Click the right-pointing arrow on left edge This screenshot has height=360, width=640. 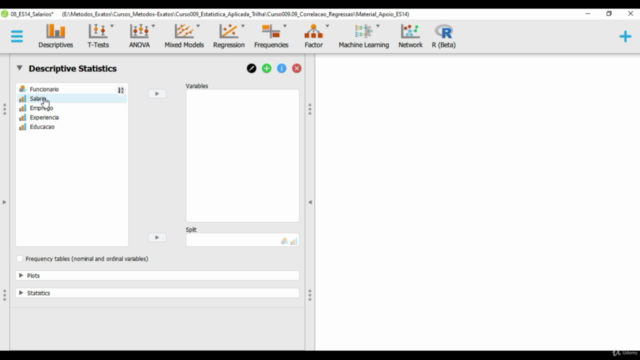click(x=4, y=202)
